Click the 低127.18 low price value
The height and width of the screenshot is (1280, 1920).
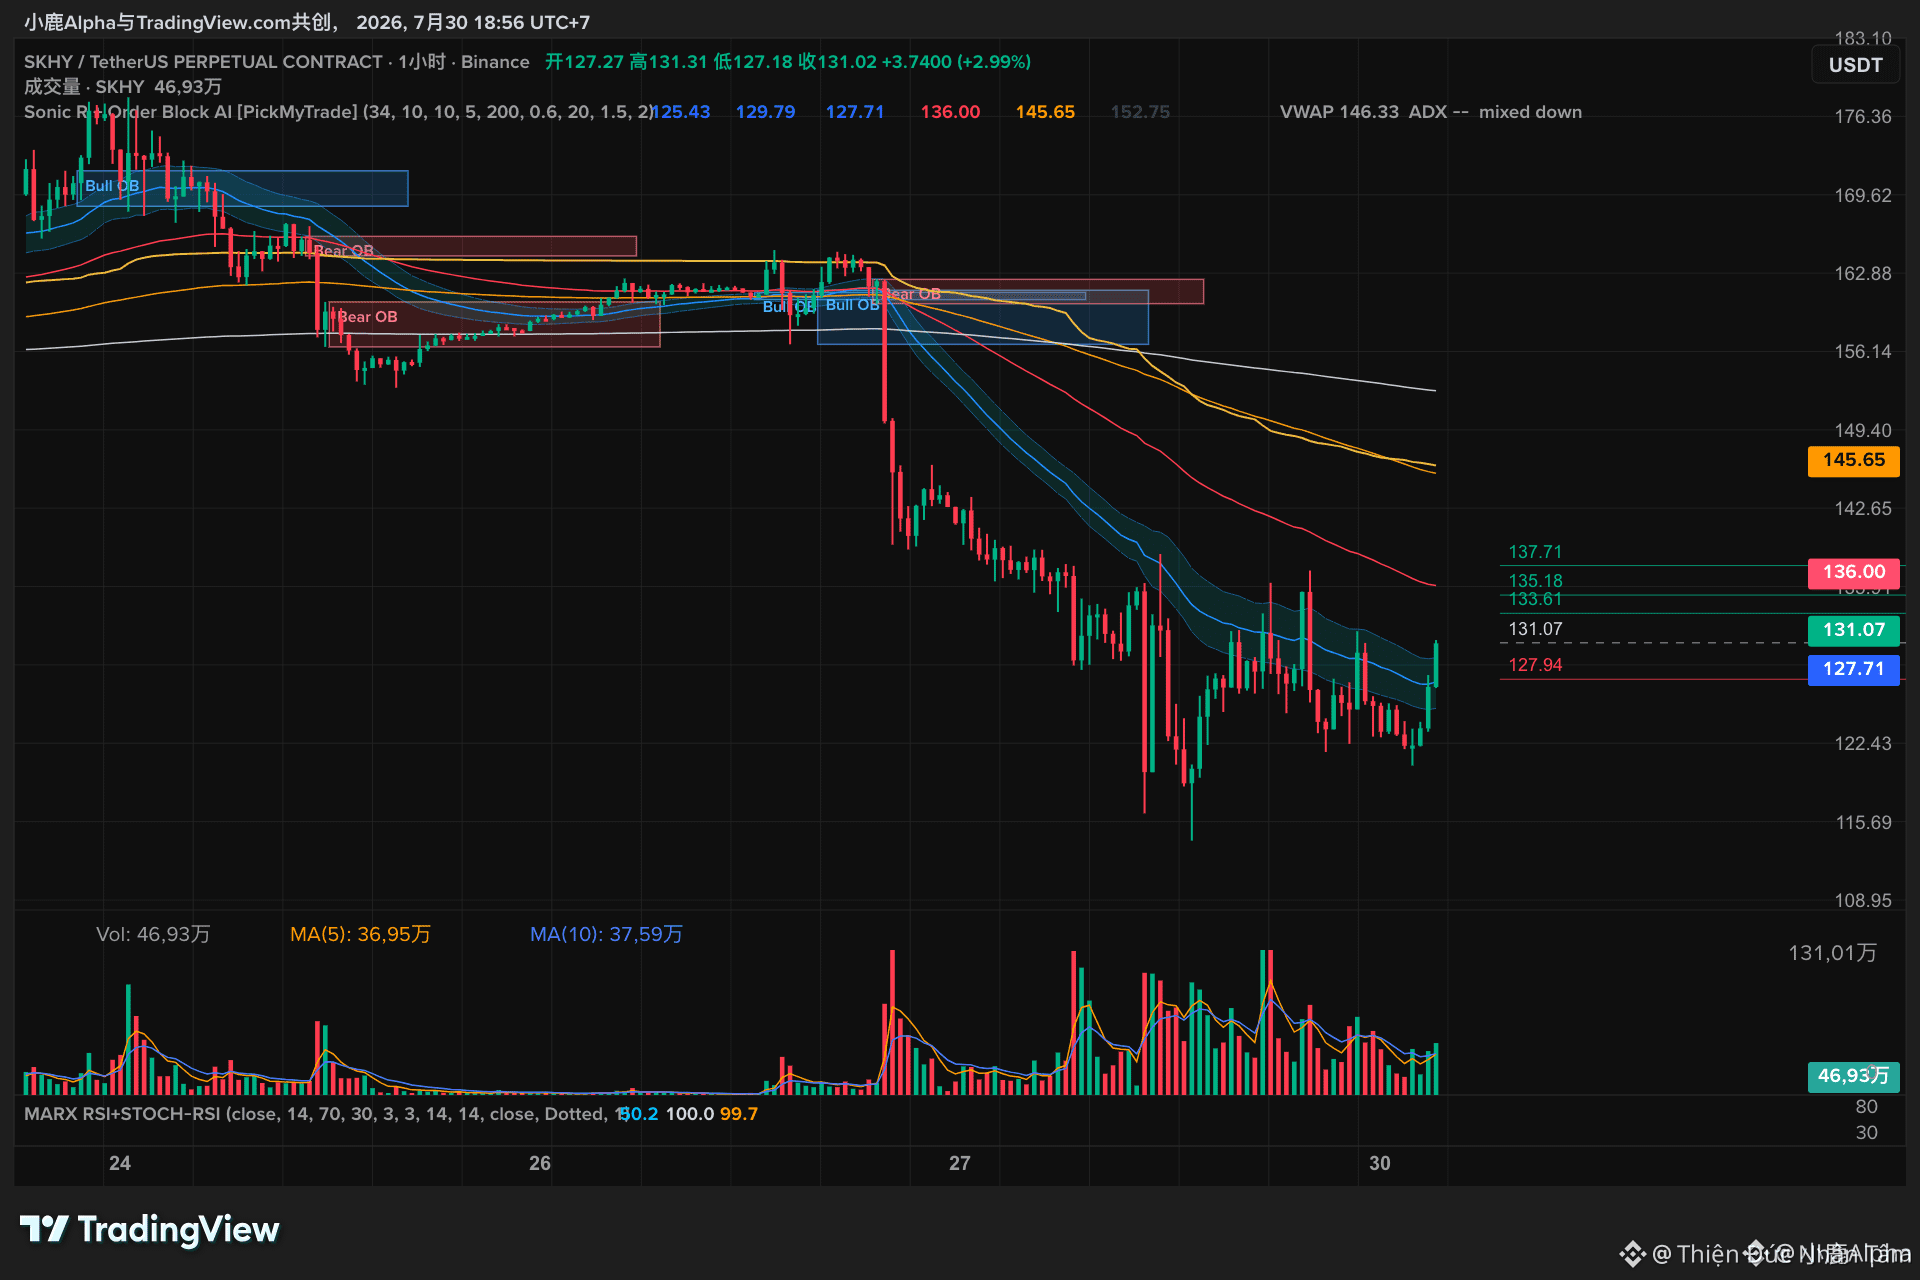752,62
